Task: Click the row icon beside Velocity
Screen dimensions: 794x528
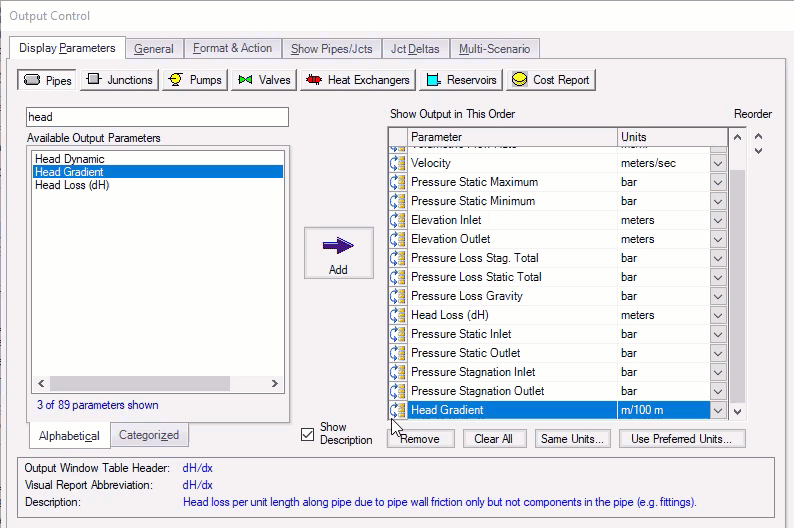Action: tap(398, 163)
